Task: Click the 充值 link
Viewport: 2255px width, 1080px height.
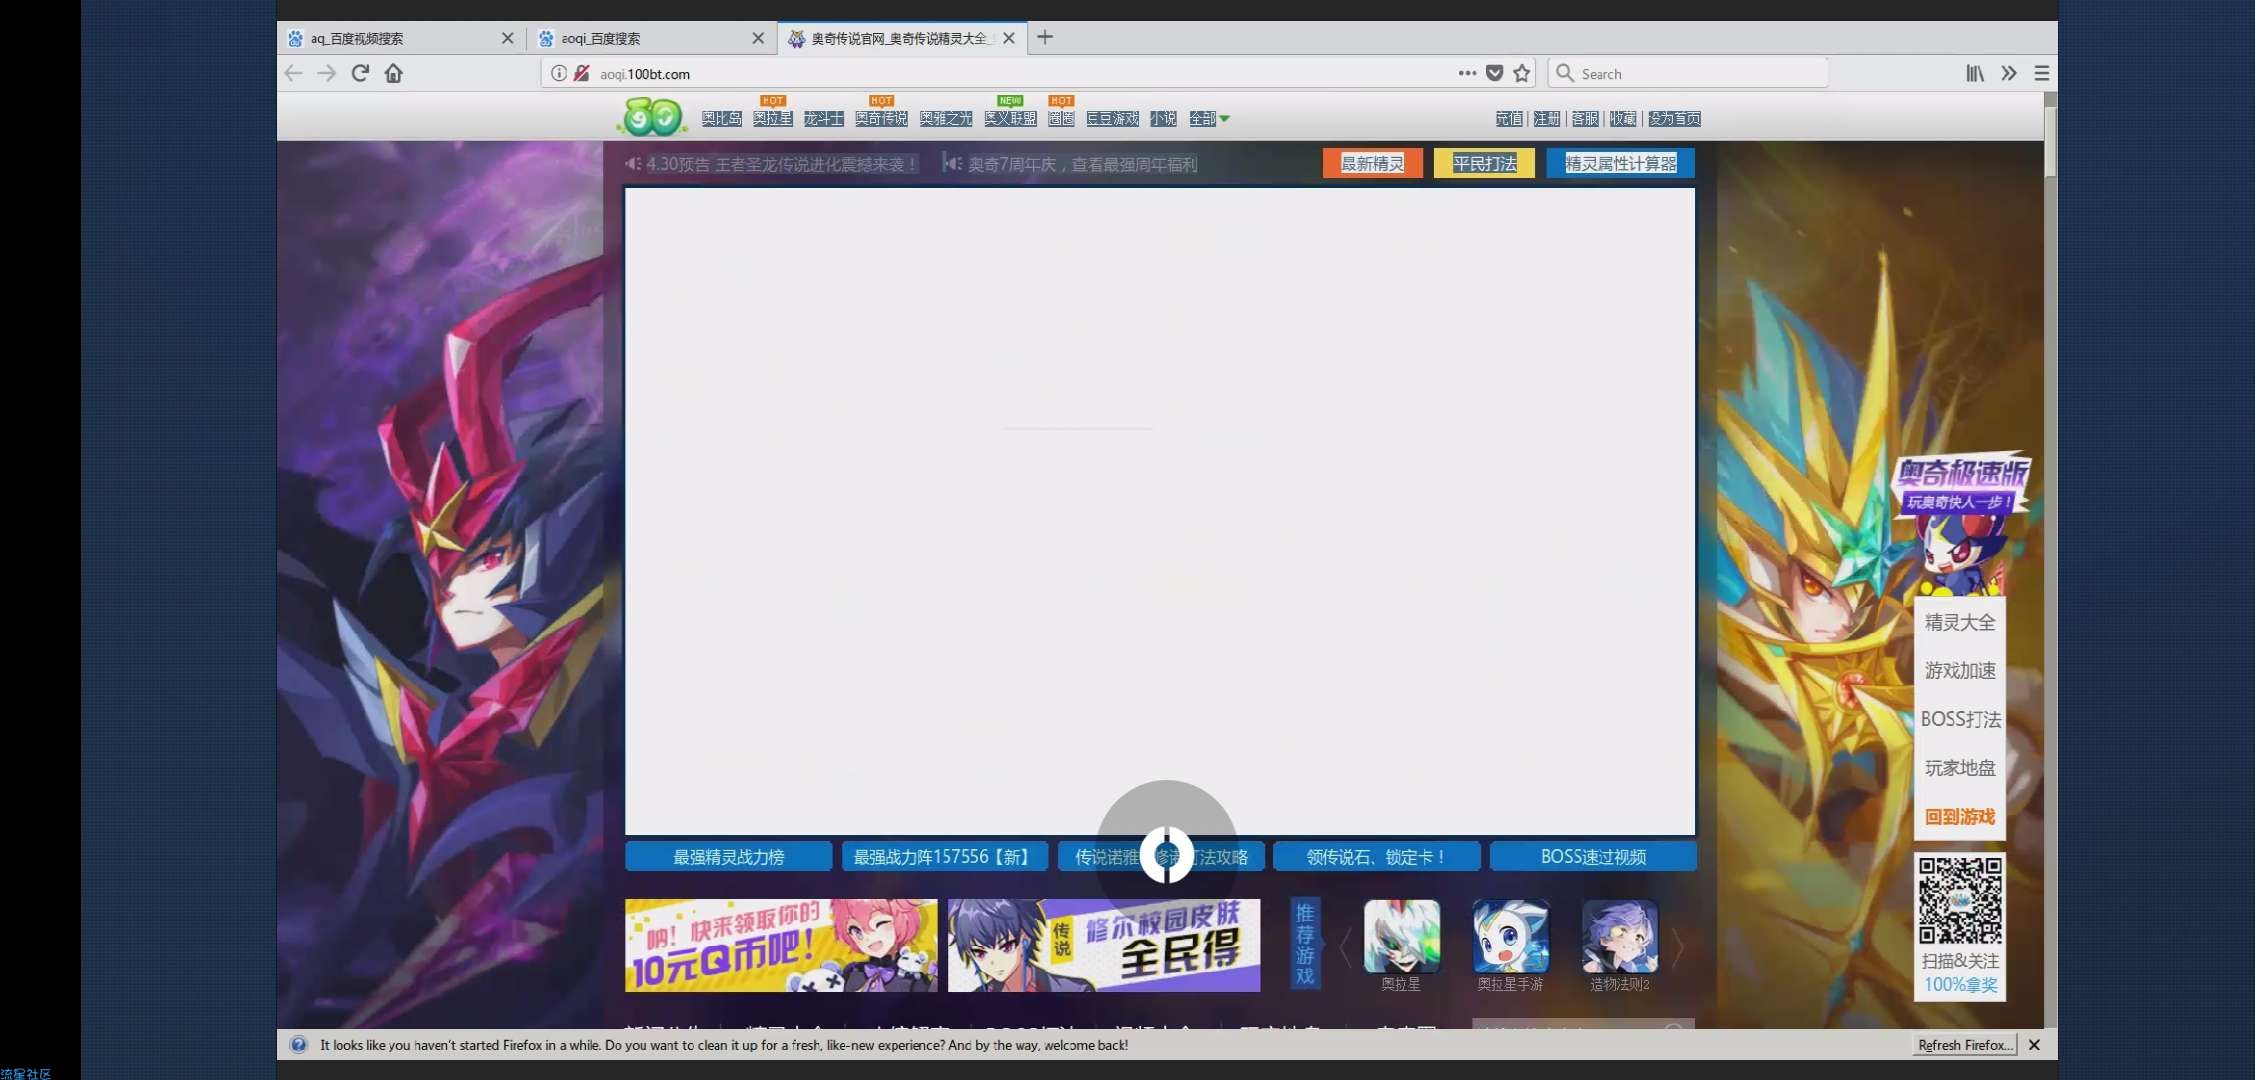Action: click(1509, 119)
